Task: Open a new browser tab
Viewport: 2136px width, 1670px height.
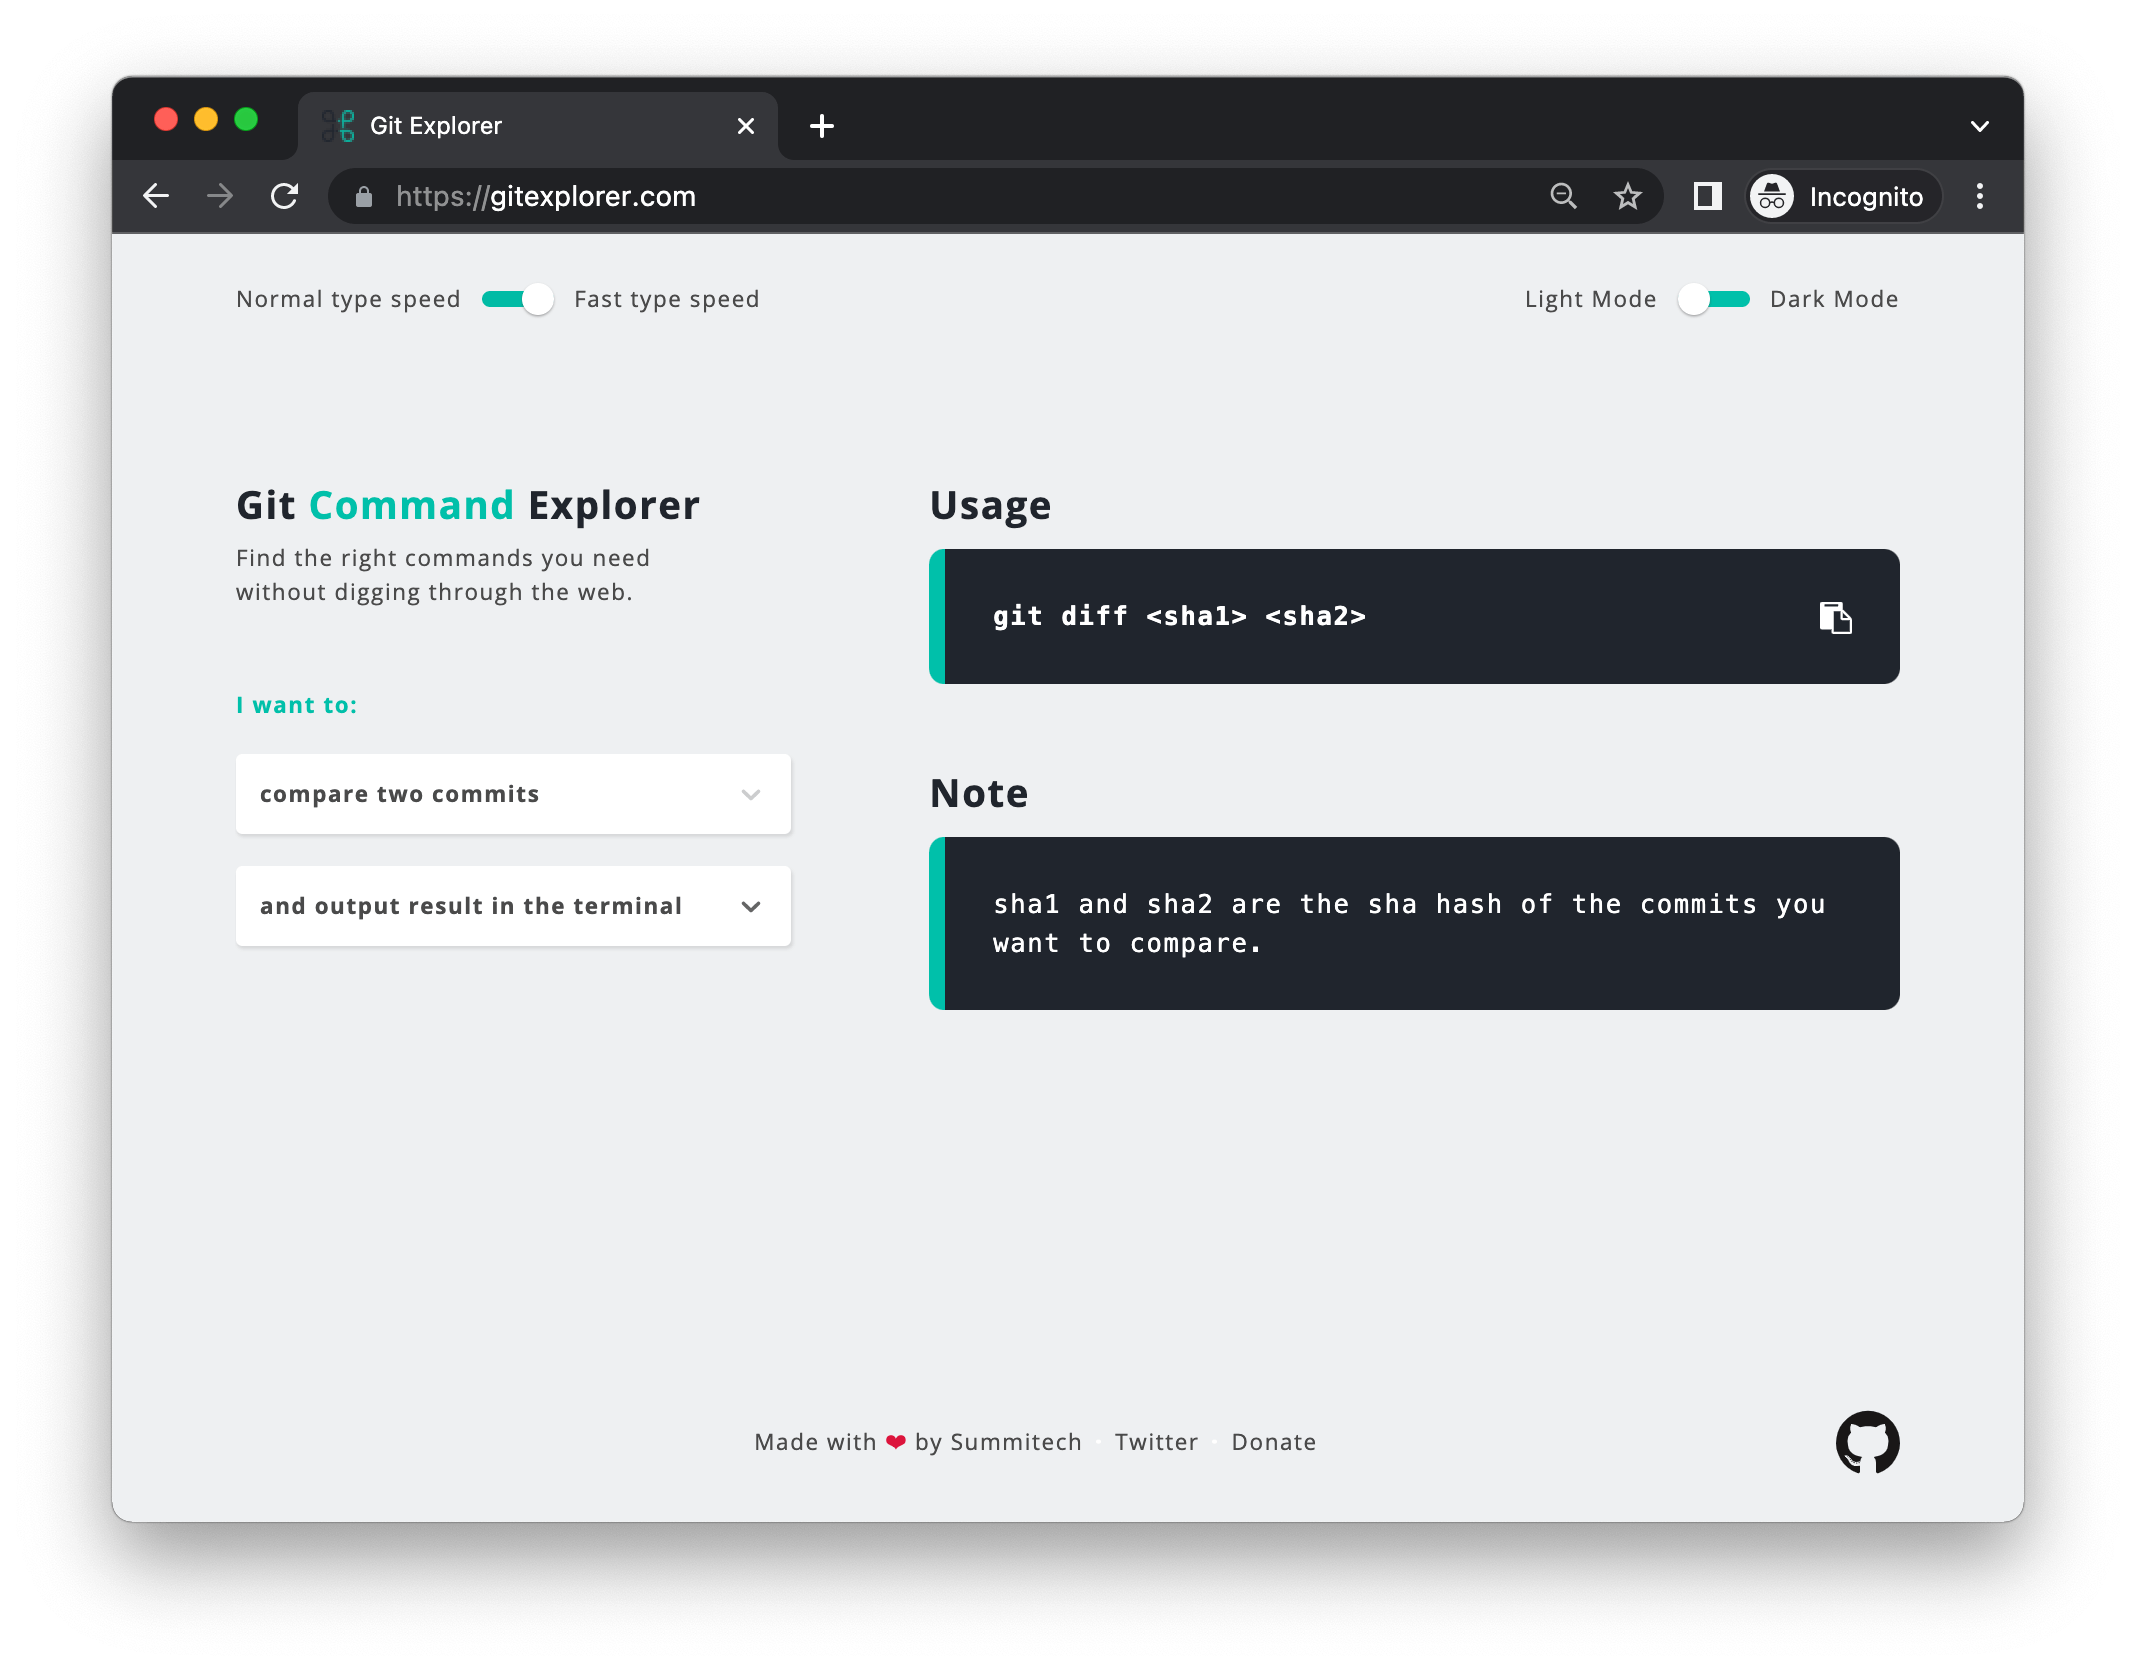Action: 821,126
